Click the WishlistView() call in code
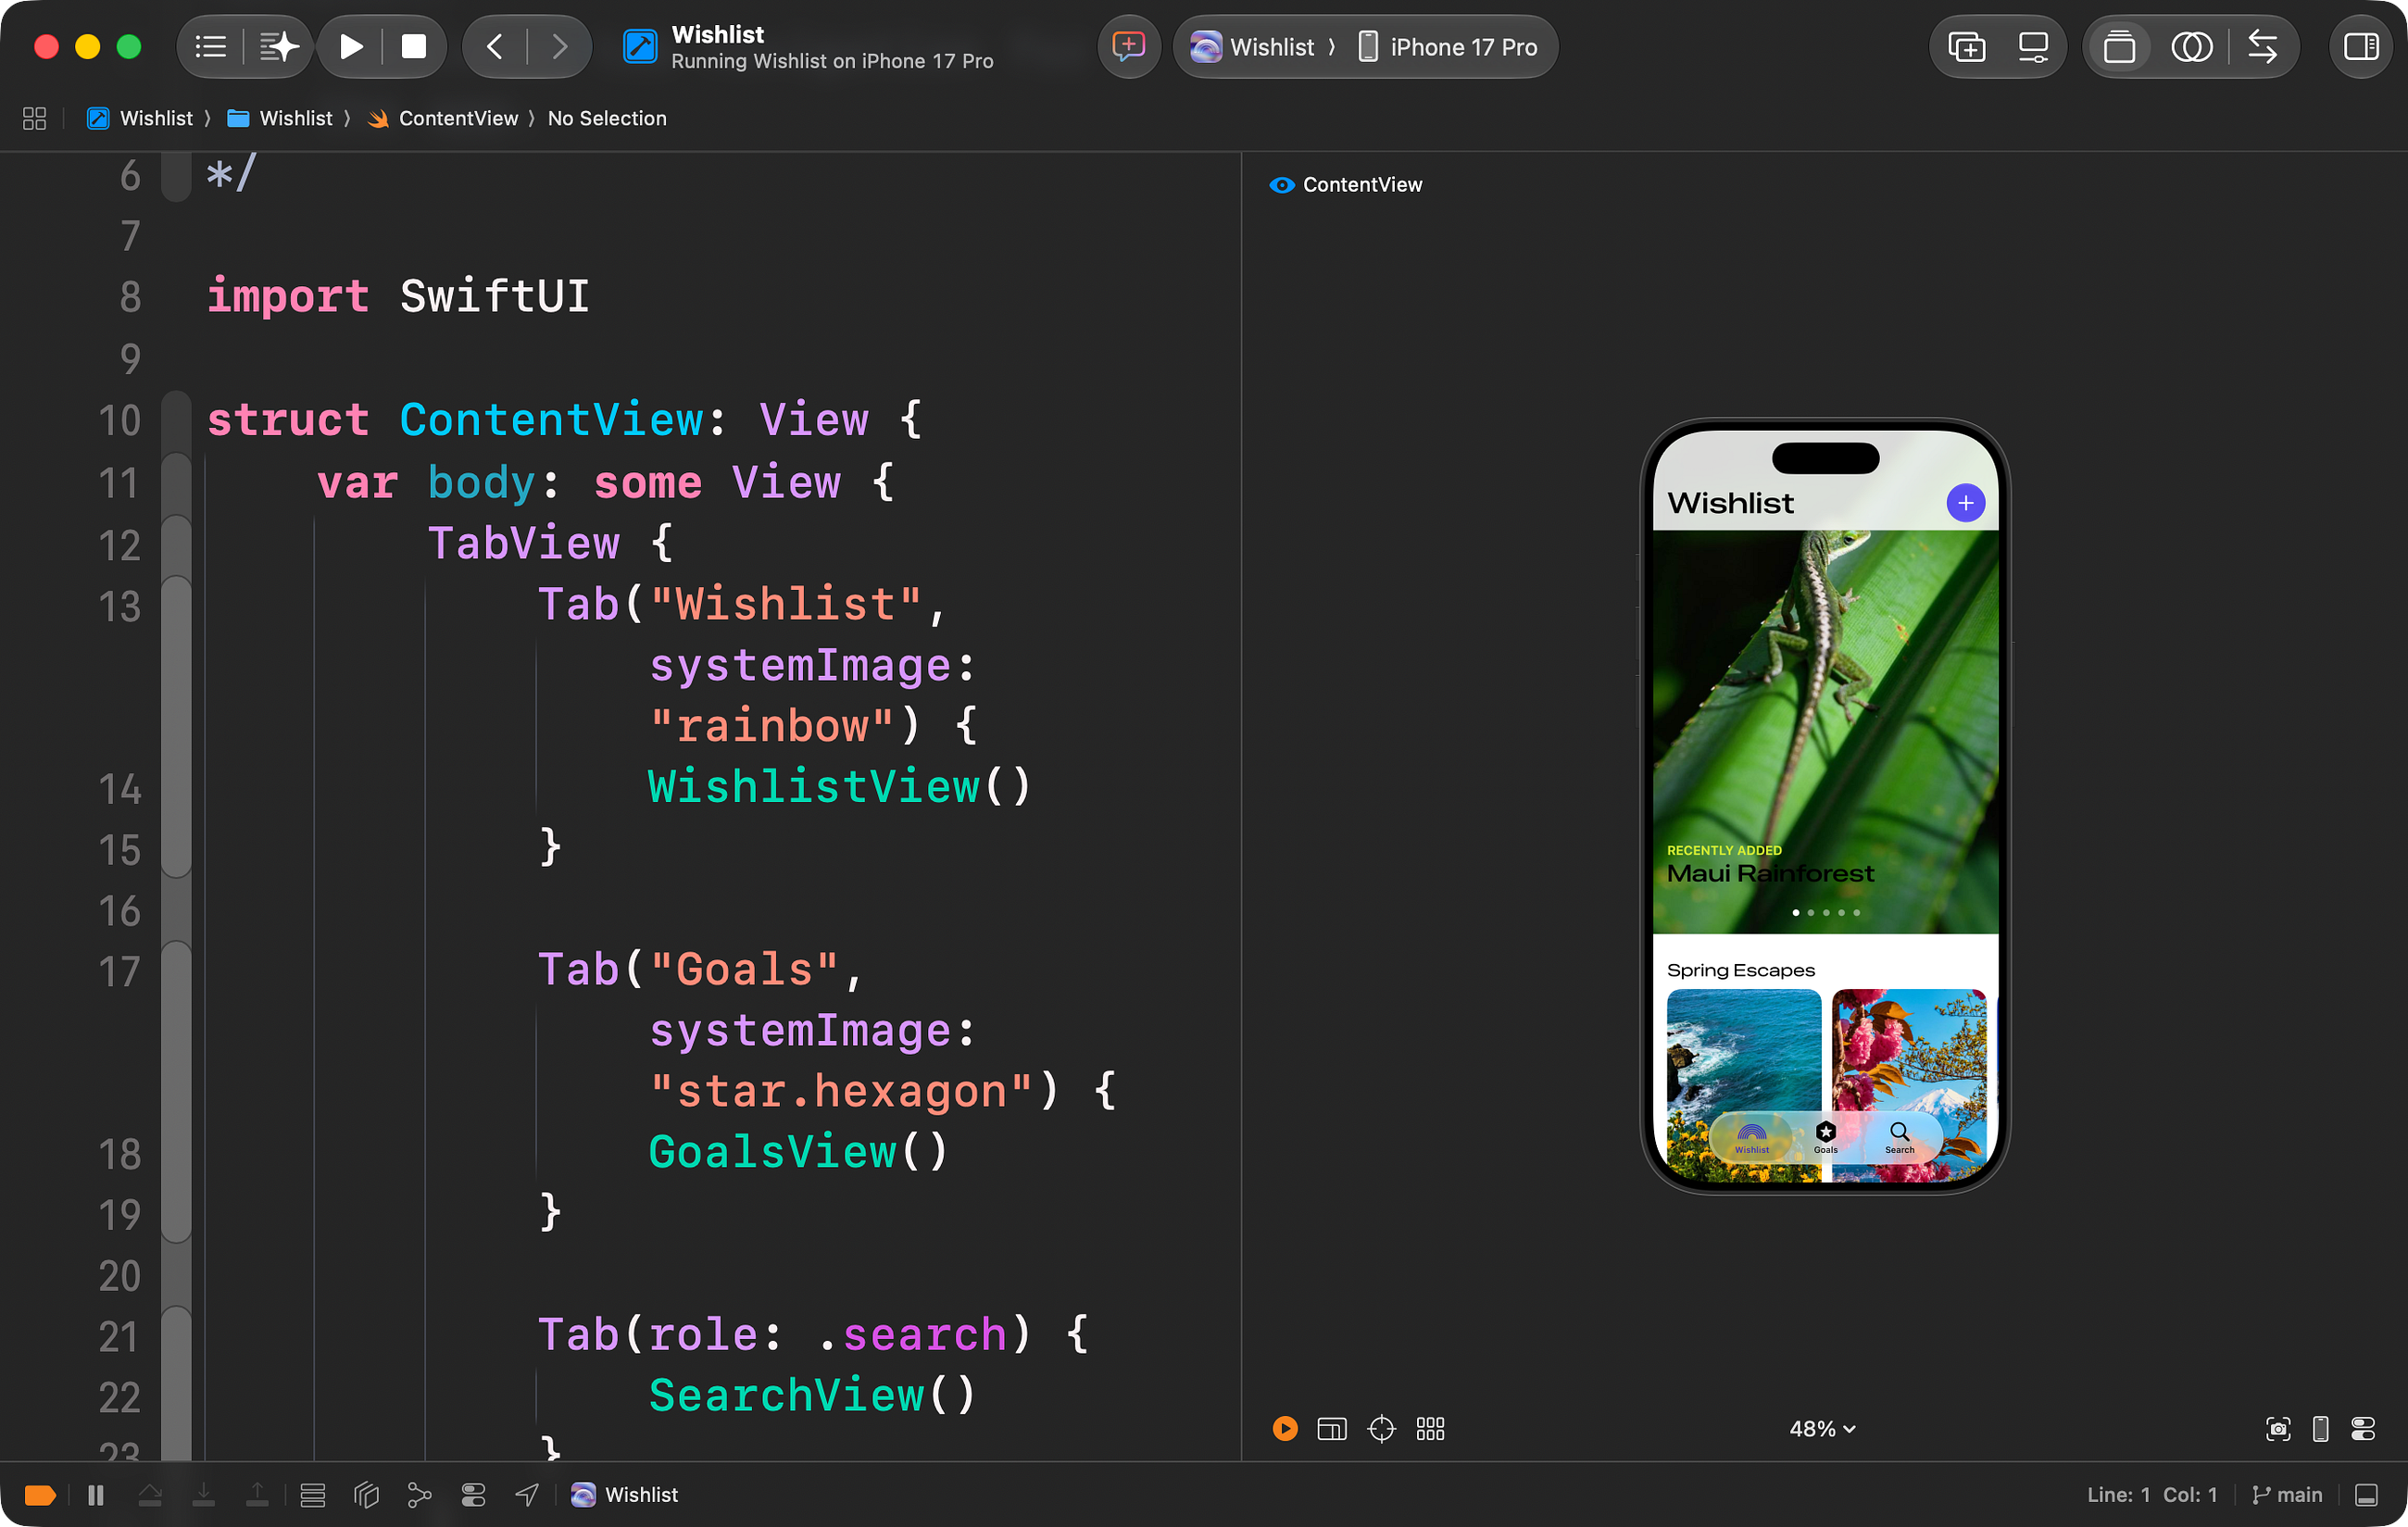2408x1527 pixels. (x=839, y=787)
